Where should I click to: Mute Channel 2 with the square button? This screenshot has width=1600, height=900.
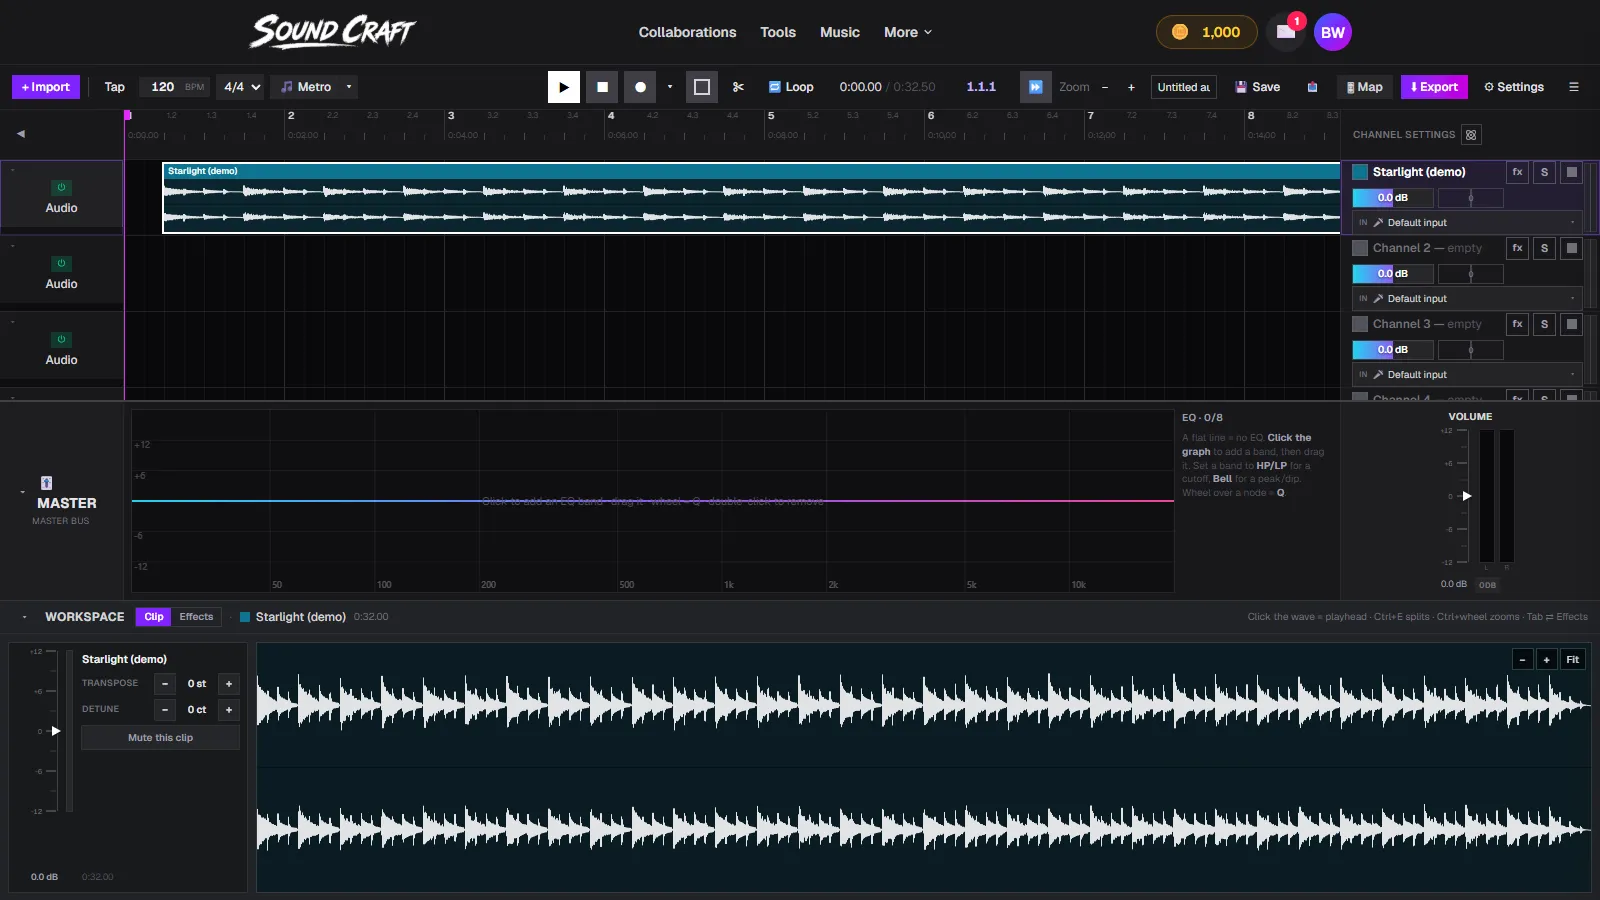coord(1572,248)
